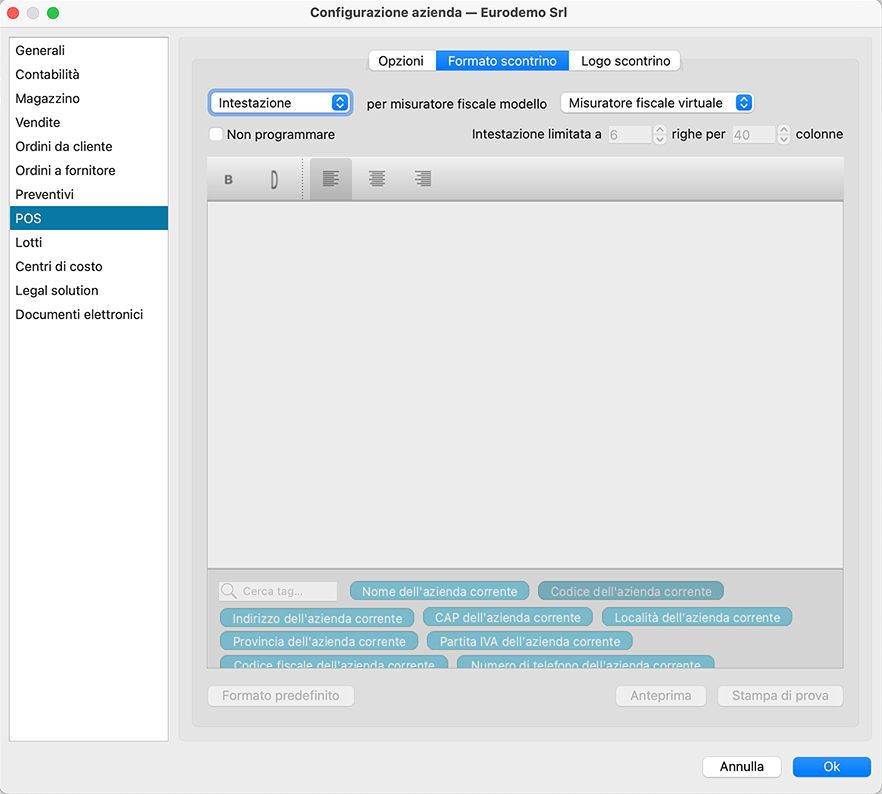Click the colonne count stepper
882x794 pixels.
783,134
